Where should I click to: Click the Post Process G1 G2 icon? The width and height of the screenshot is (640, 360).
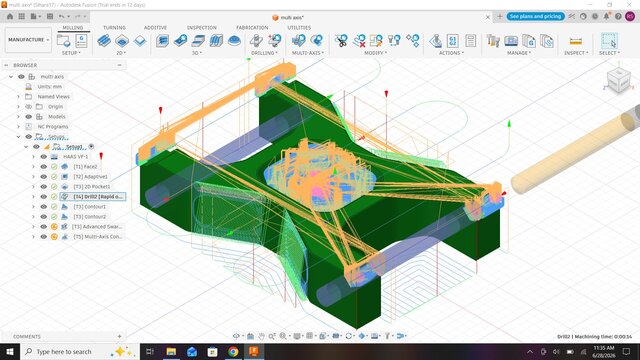tap(453, 40)
